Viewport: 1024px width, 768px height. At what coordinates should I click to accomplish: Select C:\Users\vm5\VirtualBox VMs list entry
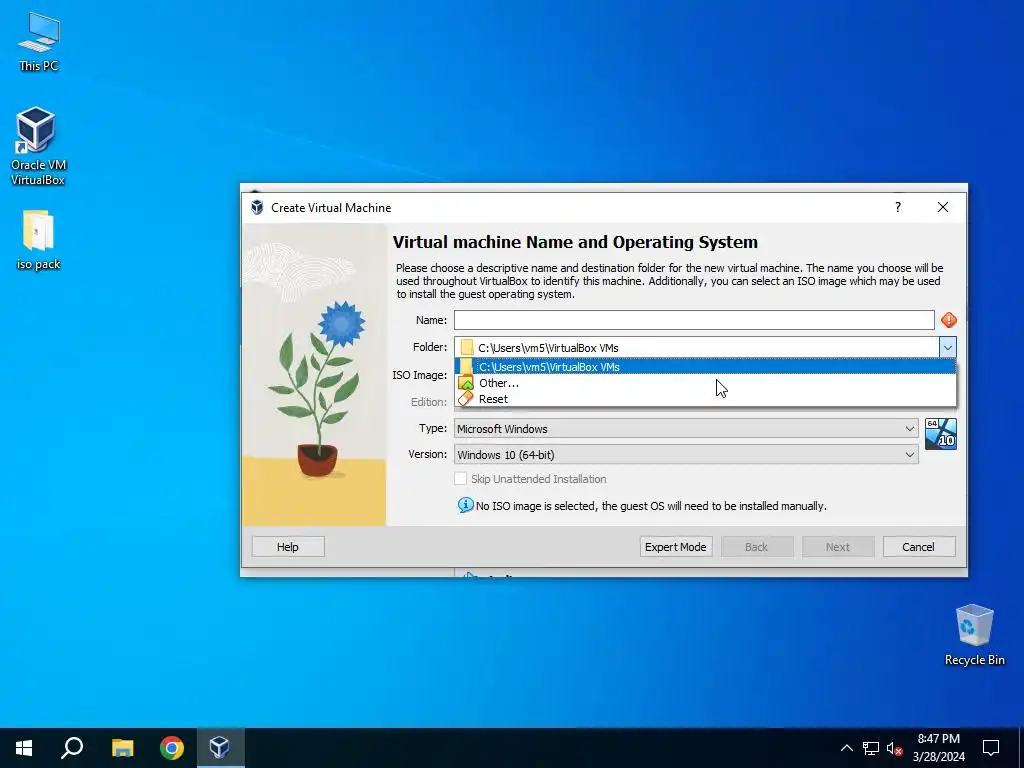tap(705, 367)
